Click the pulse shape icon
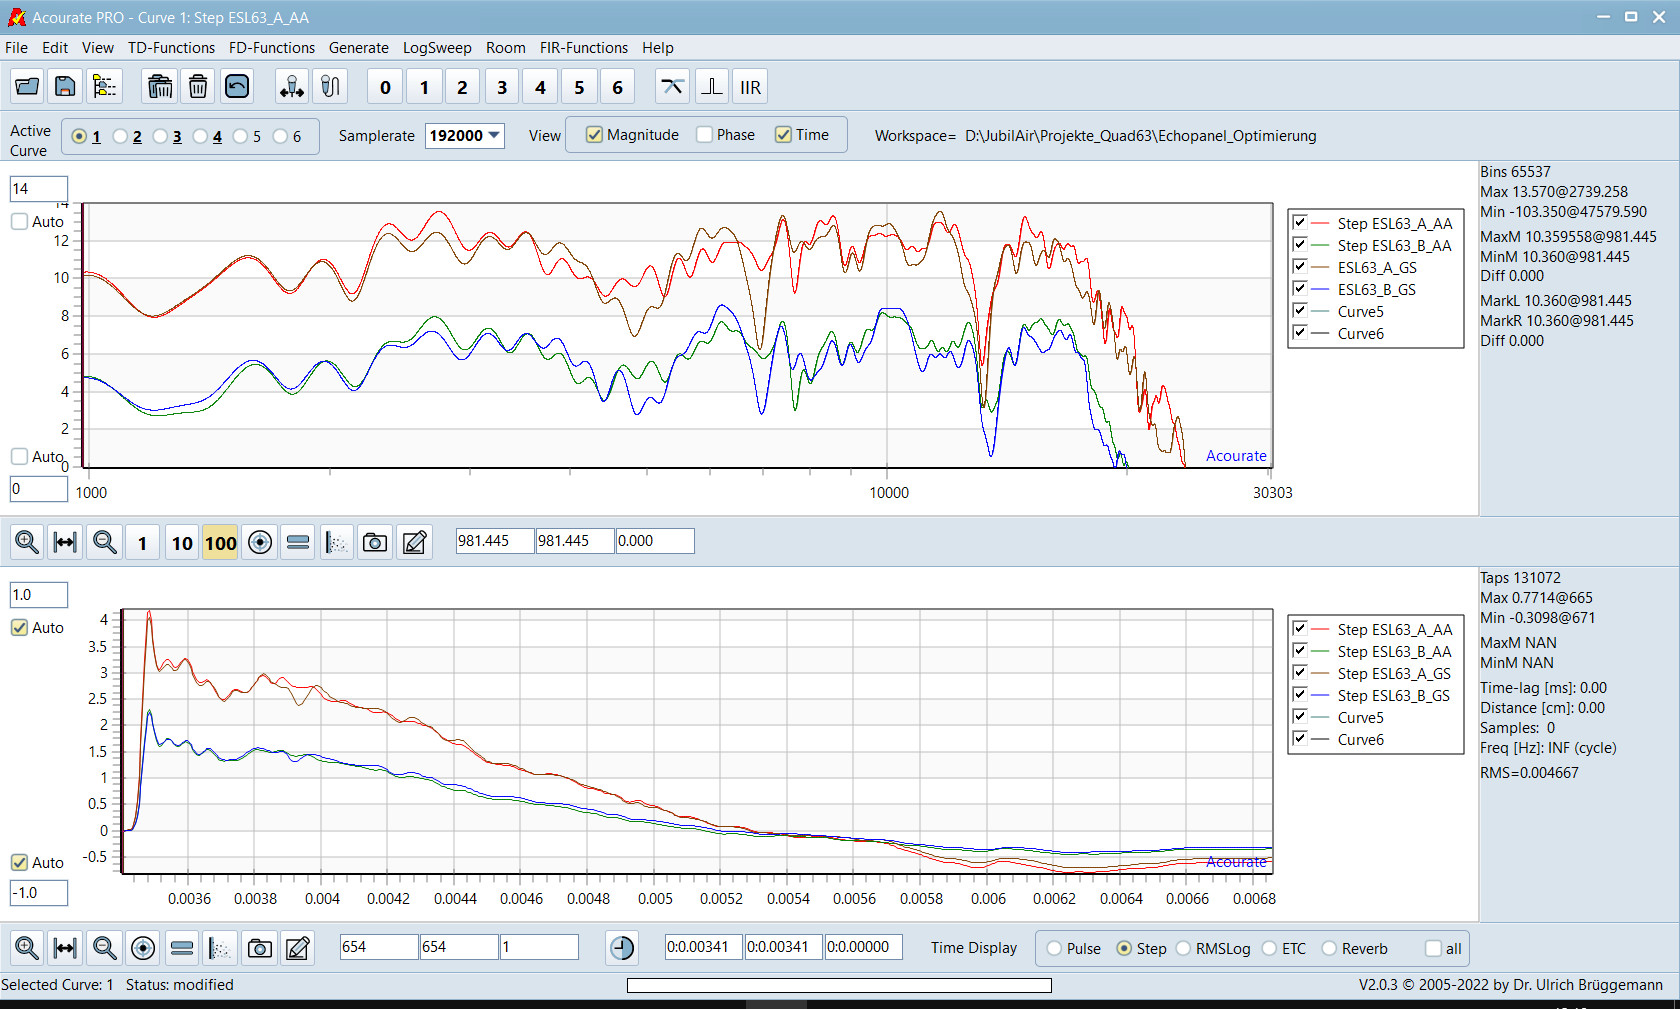The image size is (1680, 1009). coord(712,87)
